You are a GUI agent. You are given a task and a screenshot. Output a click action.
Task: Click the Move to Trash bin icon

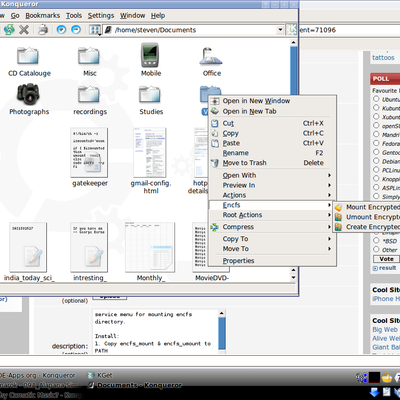pyautogui.click(x=215, y=163)
